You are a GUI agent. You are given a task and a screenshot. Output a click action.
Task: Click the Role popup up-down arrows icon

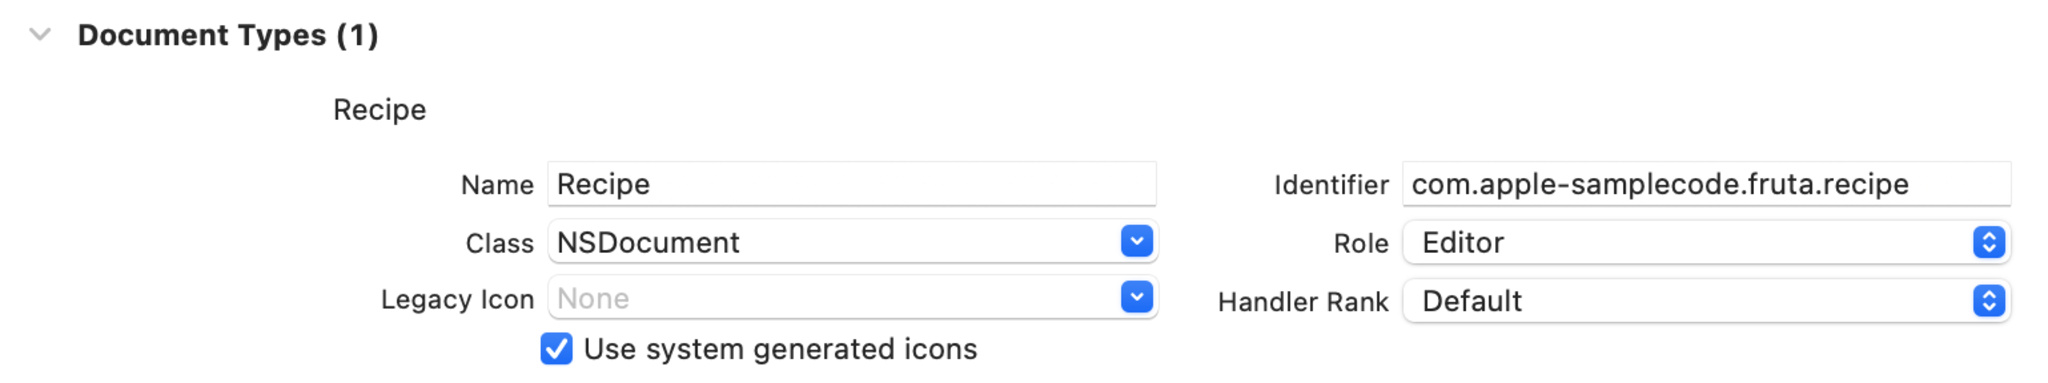[x=1989, y=242]
